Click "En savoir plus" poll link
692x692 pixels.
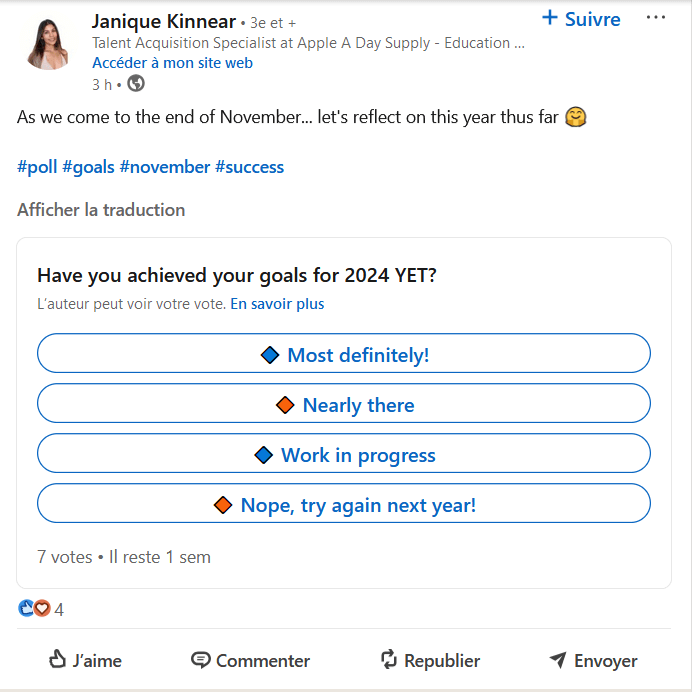pos(277,304)
